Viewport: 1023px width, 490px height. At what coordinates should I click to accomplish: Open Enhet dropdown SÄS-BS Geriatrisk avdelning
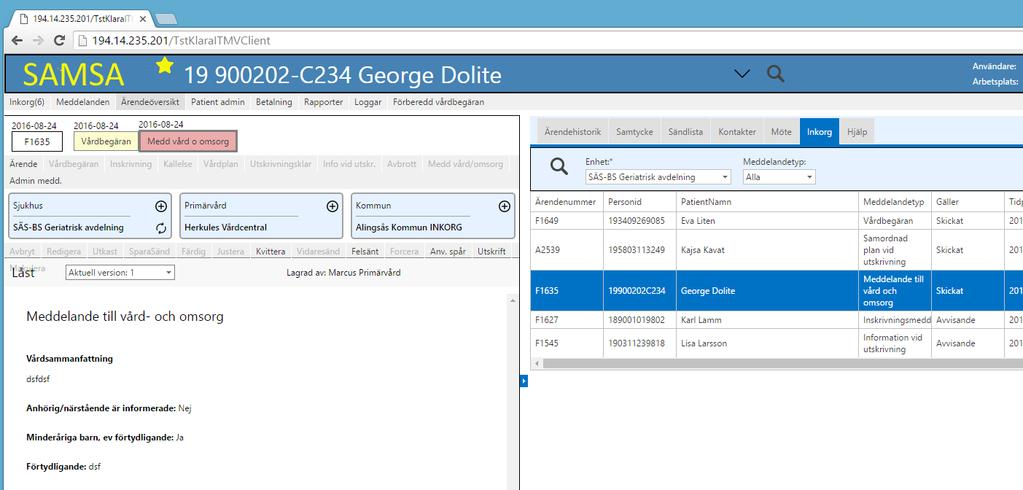point(658,177)
